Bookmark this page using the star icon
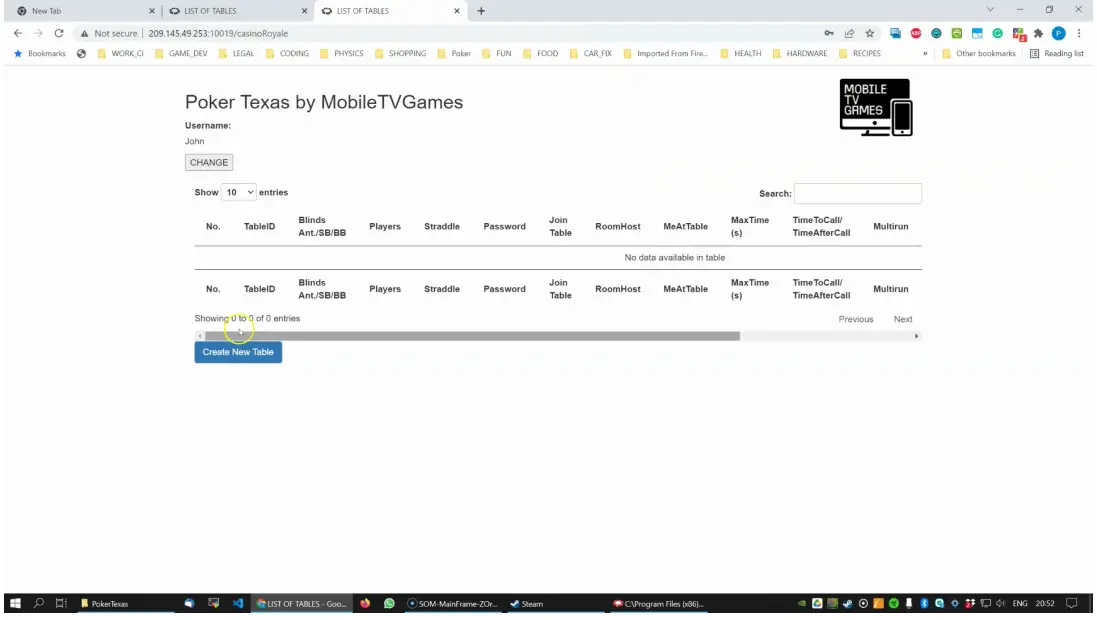 (x=869, y=33)
